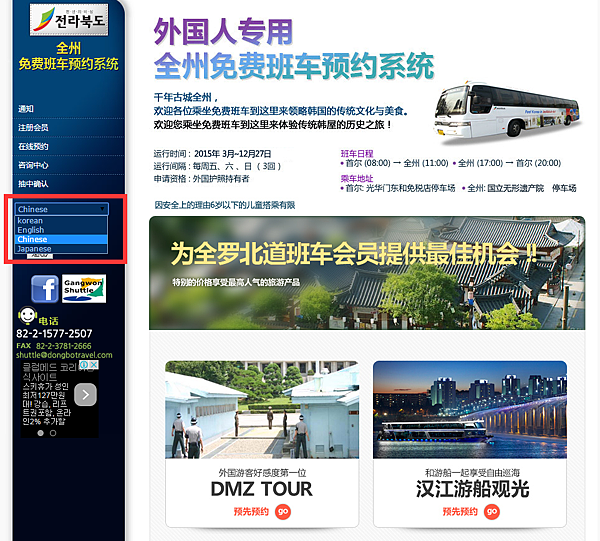The width and height of the screenshot is (600, 541).
Task: Click the DMZ TOUR photo thumbnail
Action: 262,410
